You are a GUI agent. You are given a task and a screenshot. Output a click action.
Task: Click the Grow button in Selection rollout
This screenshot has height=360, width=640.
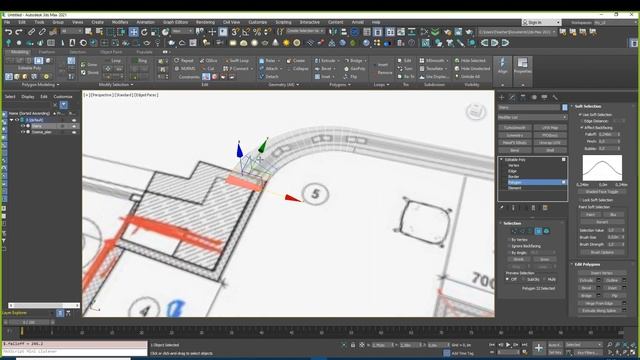coord(544,259)
